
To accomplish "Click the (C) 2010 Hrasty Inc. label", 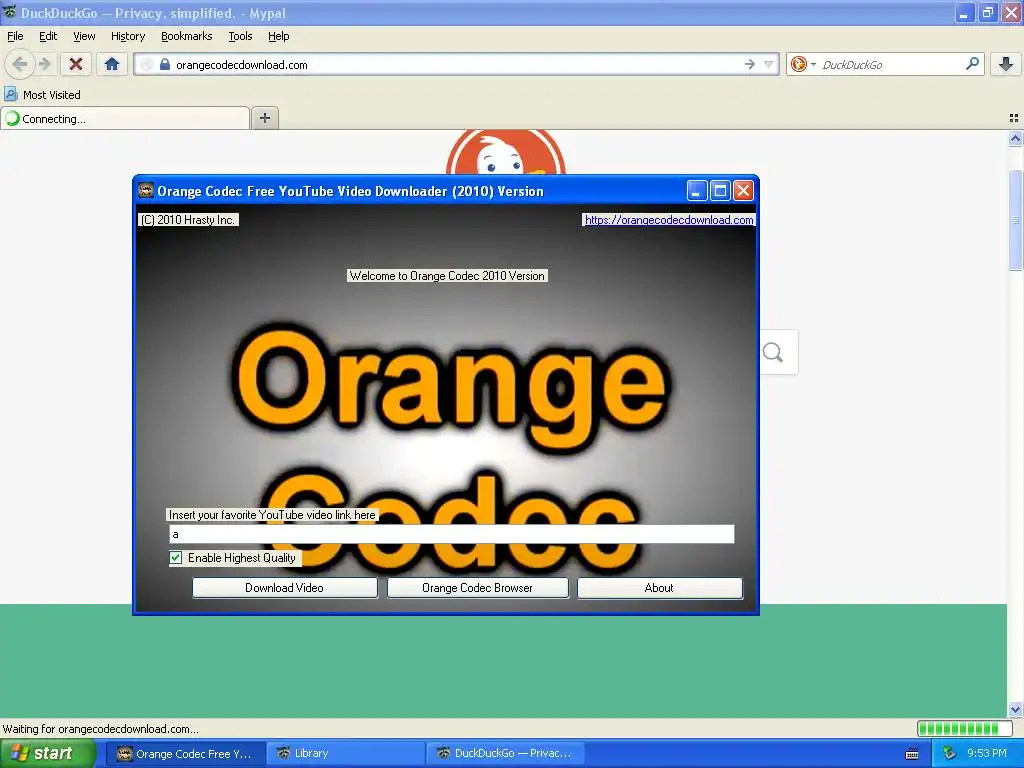I will pos(188,220).
